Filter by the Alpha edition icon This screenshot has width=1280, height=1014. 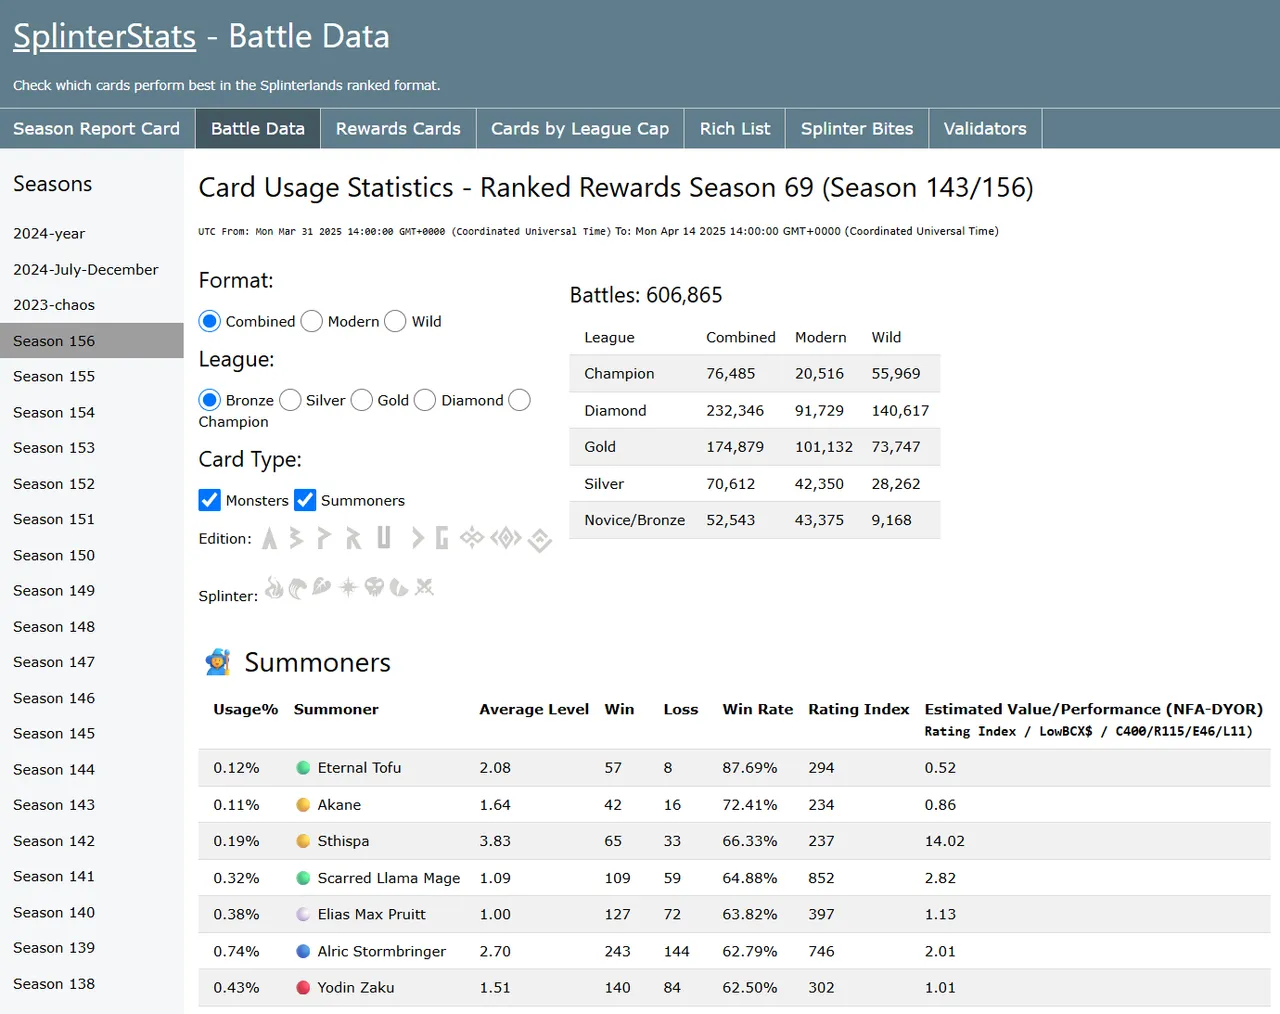[x=269, y=539]
